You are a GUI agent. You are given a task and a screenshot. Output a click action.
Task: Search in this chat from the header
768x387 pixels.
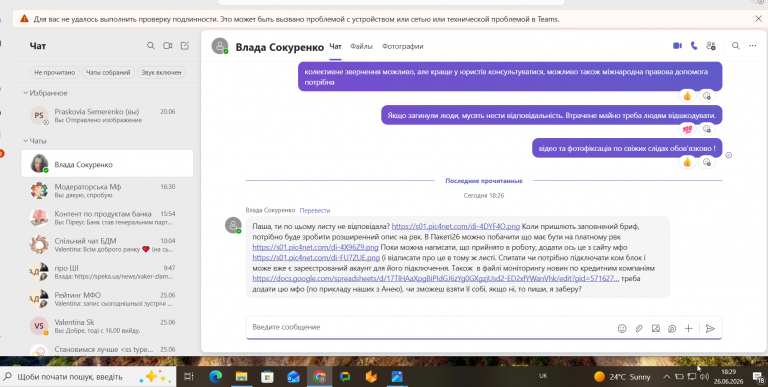[736, 46]
